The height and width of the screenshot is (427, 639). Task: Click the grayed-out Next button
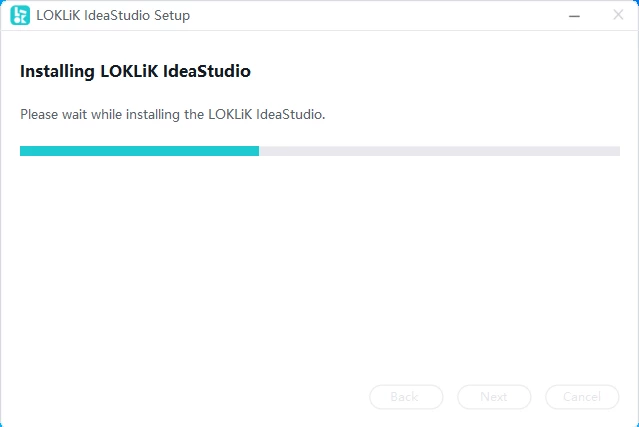[x=494, y=397]
